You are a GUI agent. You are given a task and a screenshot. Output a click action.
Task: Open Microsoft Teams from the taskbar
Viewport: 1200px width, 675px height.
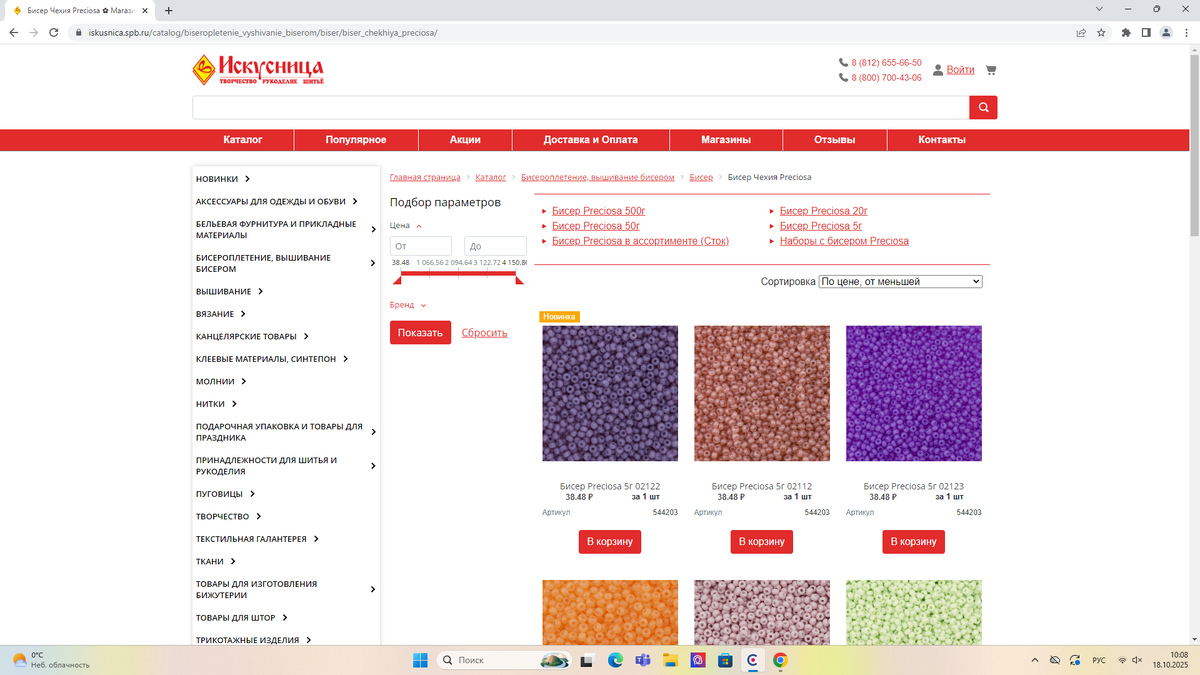[643, 660]
